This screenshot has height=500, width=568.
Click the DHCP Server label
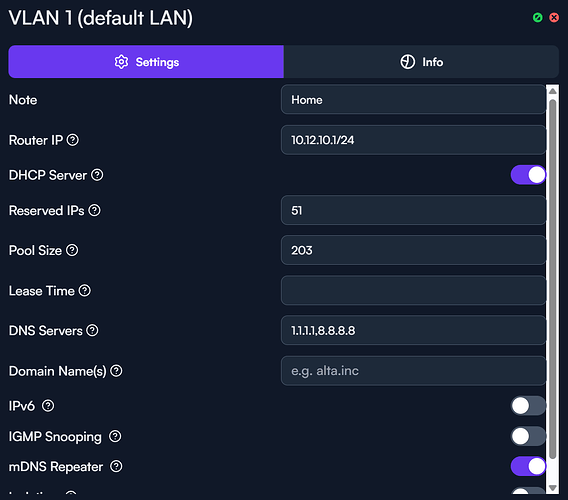tap(48, 175)
